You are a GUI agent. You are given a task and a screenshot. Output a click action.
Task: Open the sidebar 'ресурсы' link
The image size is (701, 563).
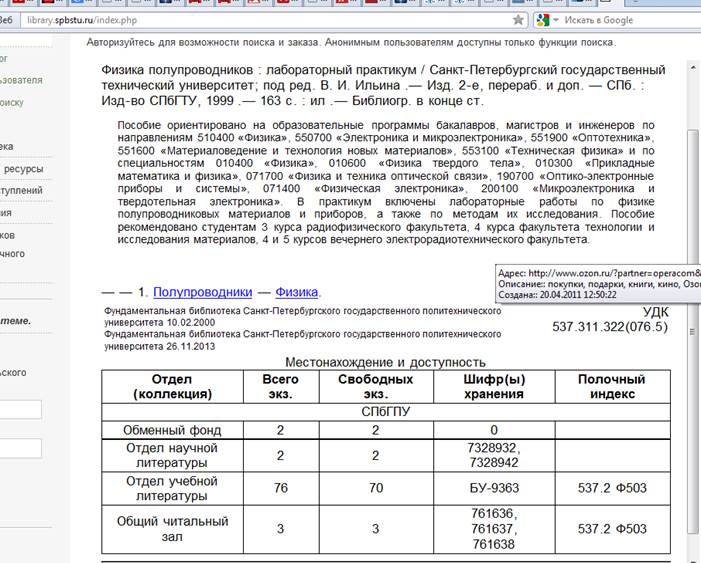23,169
